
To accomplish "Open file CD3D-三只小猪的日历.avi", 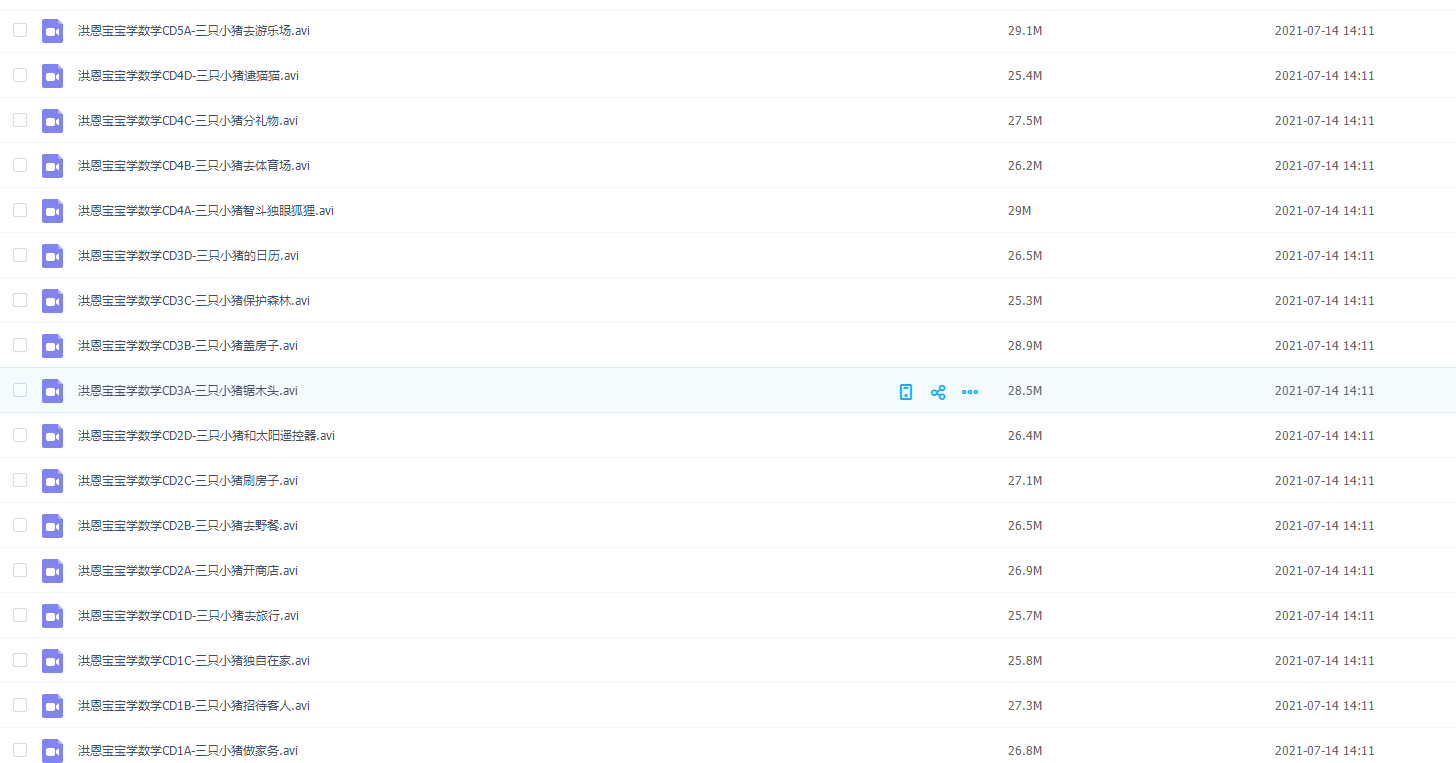I will click(188, 256).
